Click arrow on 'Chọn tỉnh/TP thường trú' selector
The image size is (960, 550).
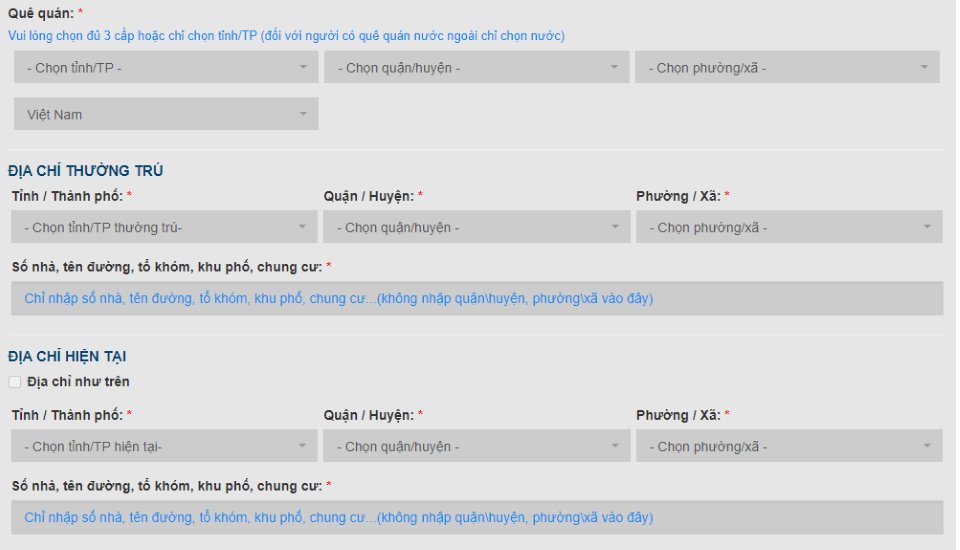pyautogui.click(x=303, y=227)
